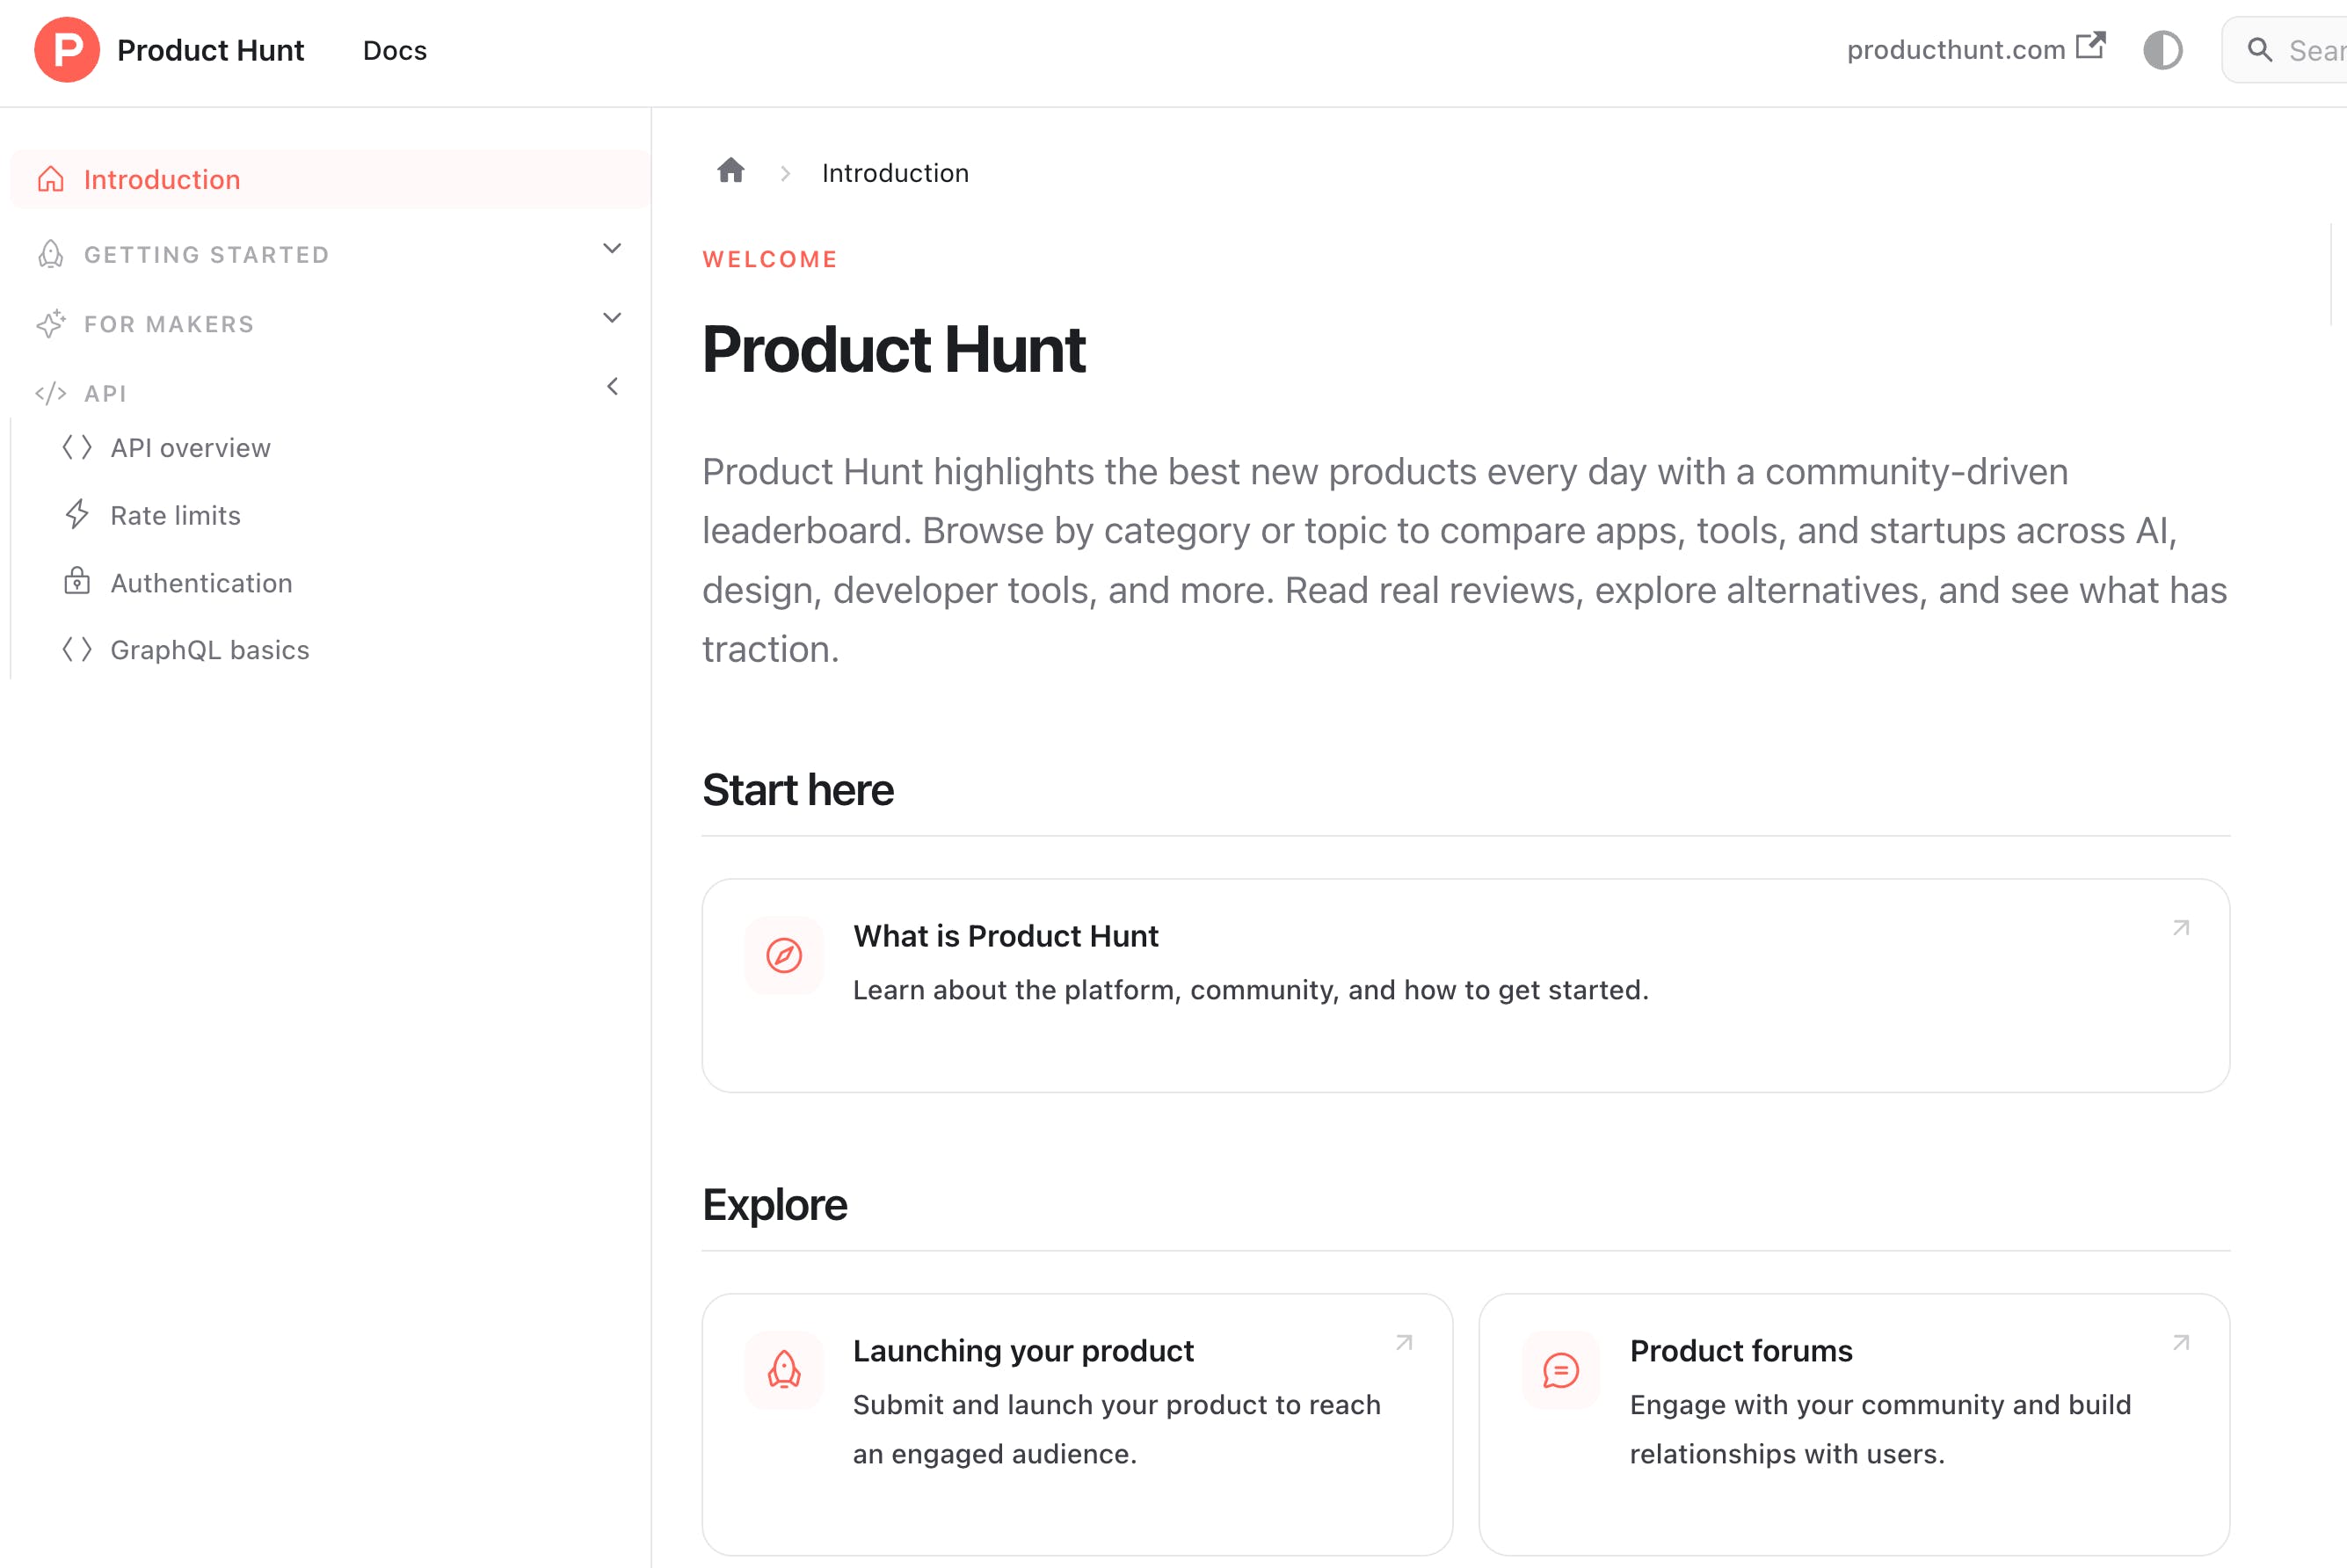Screen dimensions: 2347x1568
Task: Open the What is Product Hunt card
Action: click(x=1465, y=985)
